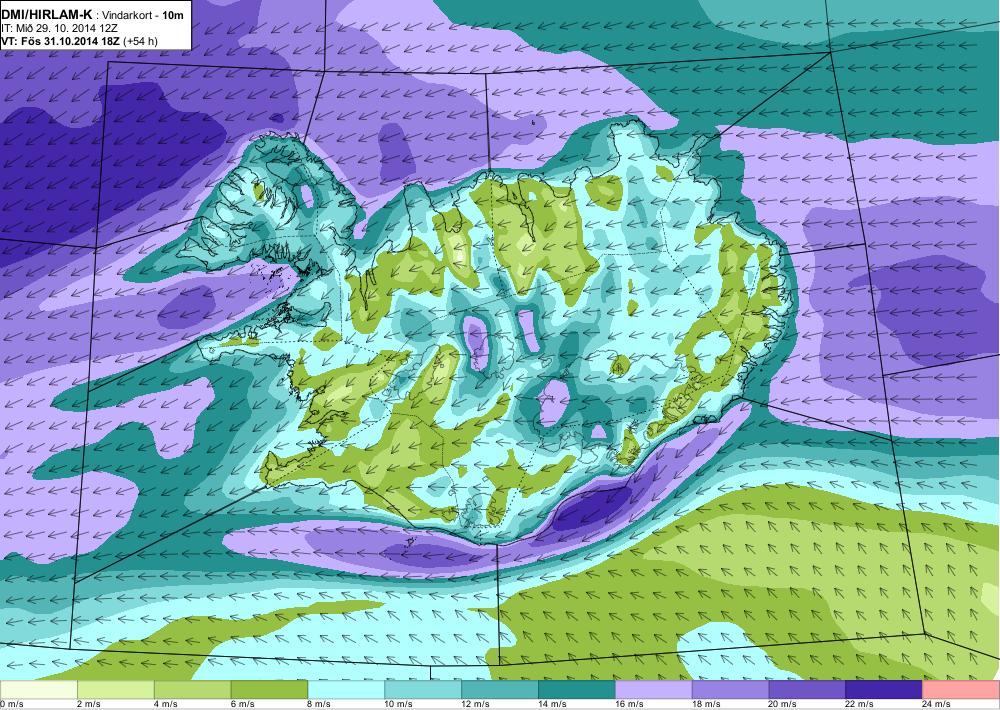Select the "VT: Fös 31.10.2014 18Z (+54 h)" line

[79, 41]
